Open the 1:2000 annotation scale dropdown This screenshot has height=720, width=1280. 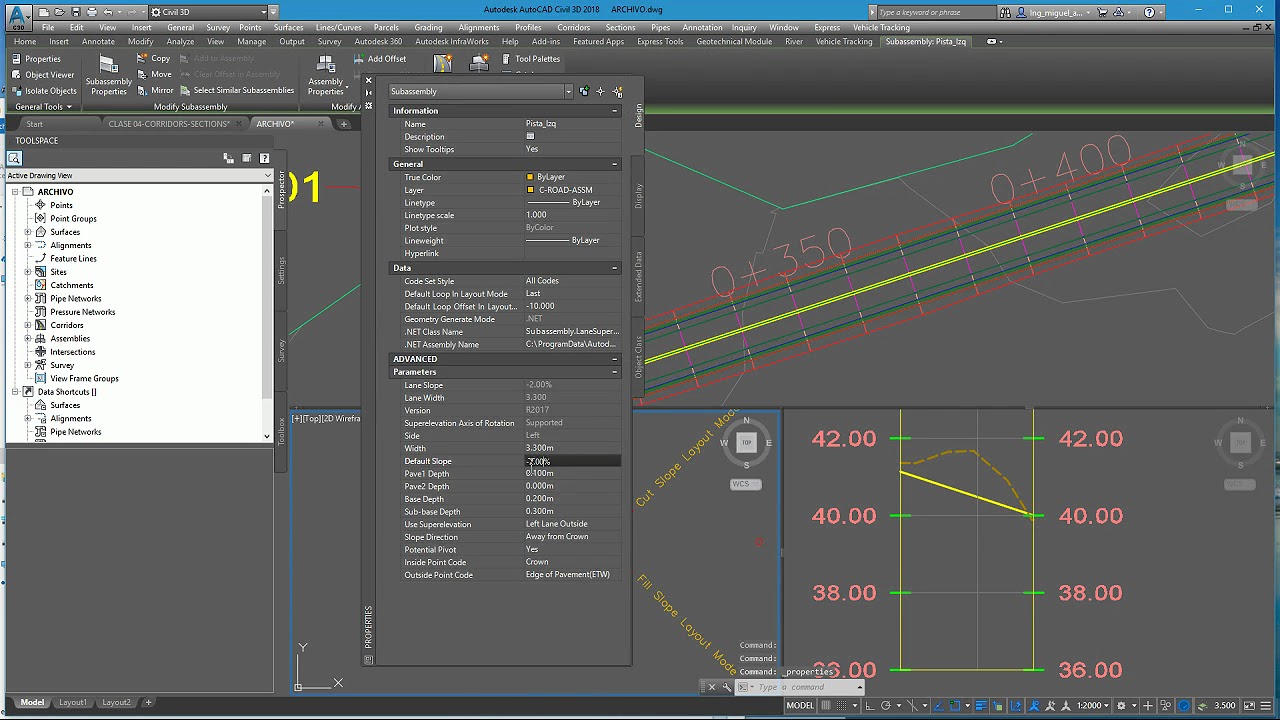tap(1092, 705)
